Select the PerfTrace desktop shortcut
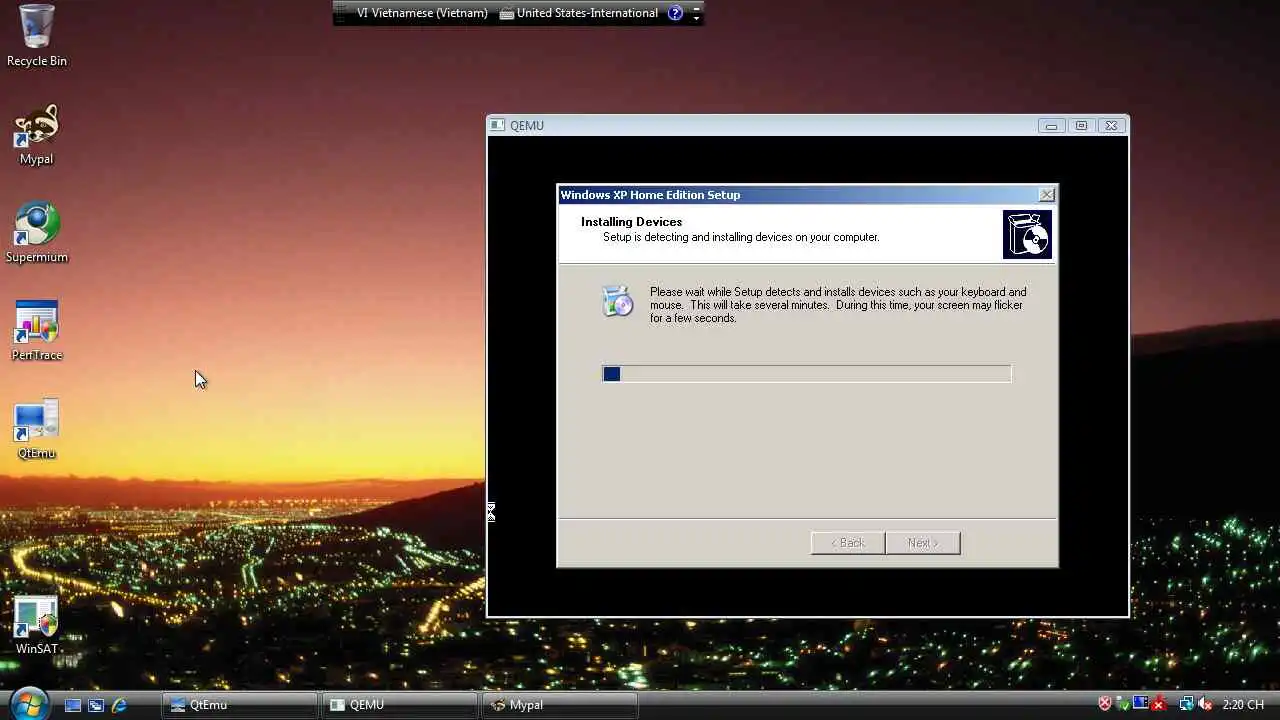This screenshot has height=720, width=1280. click(36, 331)
